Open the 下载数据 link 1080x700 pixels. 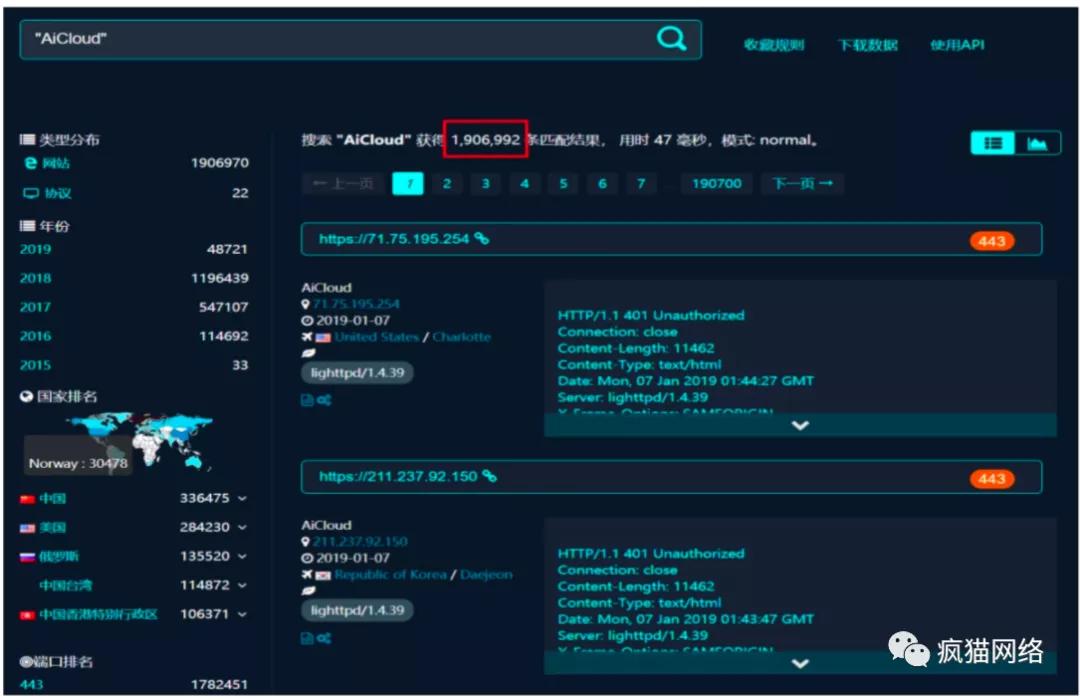867,45
